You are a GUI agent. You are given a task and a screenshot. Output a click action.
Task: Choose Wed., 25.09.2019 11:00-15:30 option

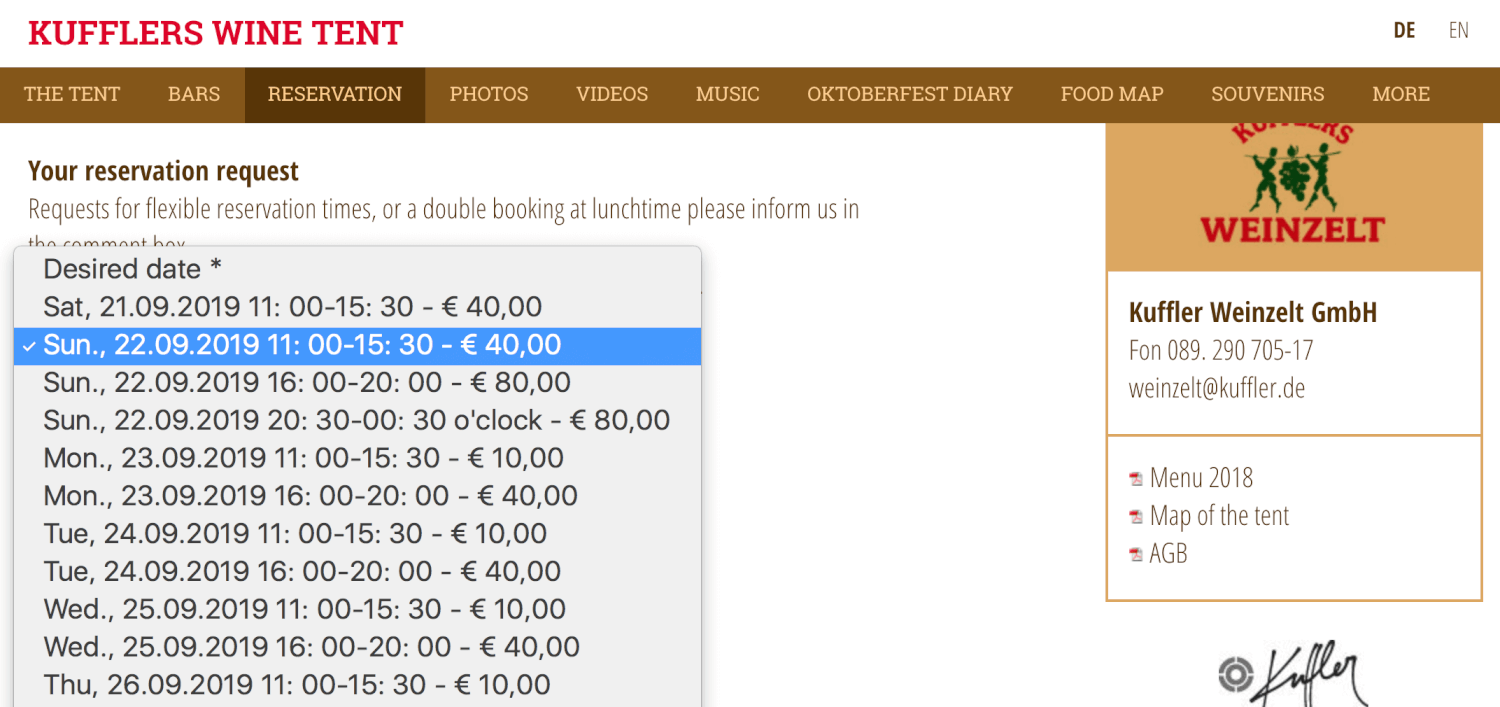click(357, 610)
